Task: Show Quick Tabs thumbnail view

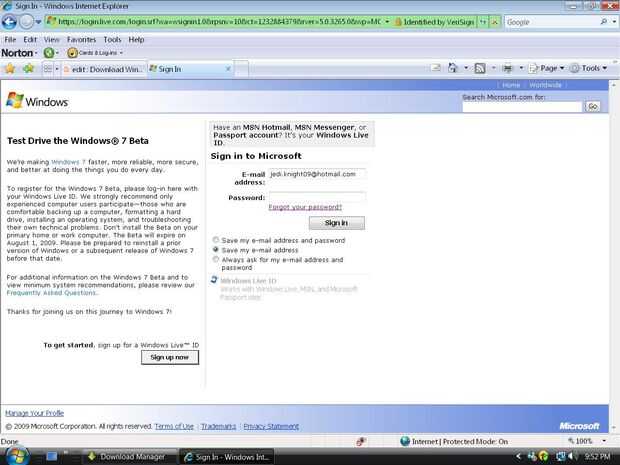Action: [47, 69]
